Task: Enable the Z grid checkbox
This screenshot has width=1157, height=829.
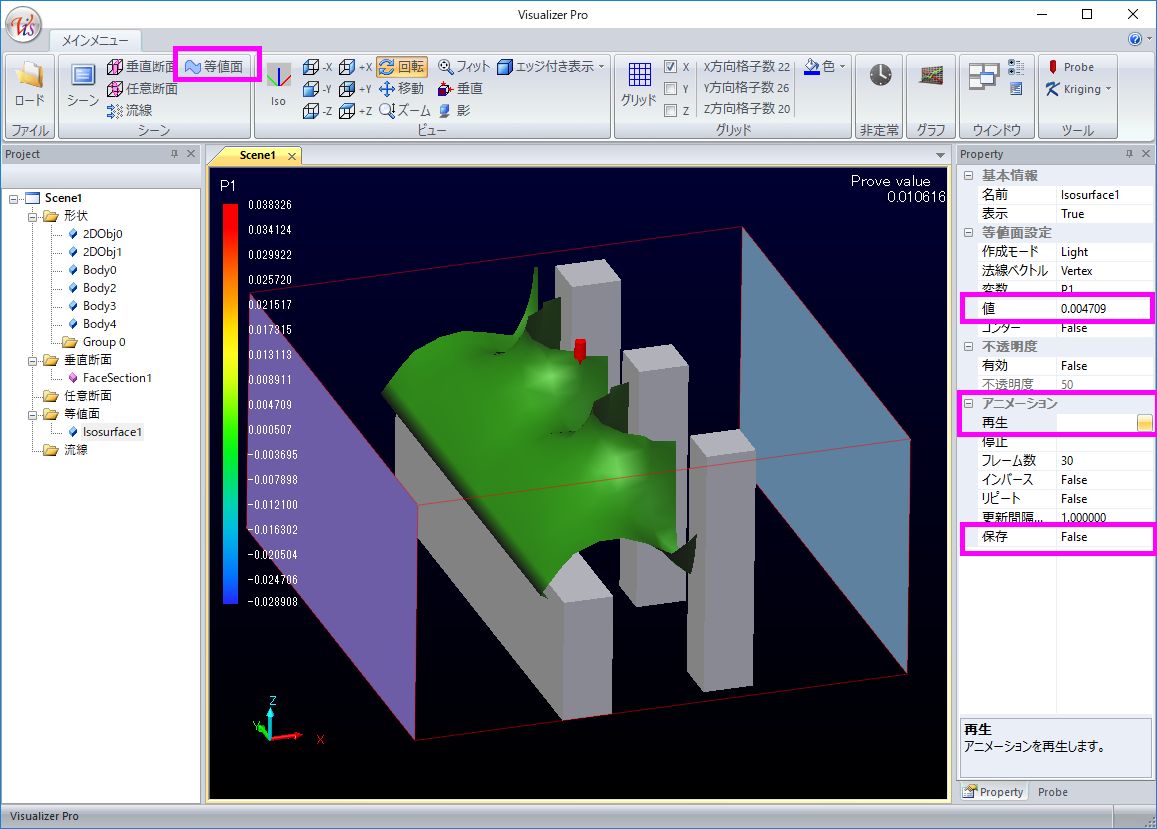Action: click(x=671, y=111)
